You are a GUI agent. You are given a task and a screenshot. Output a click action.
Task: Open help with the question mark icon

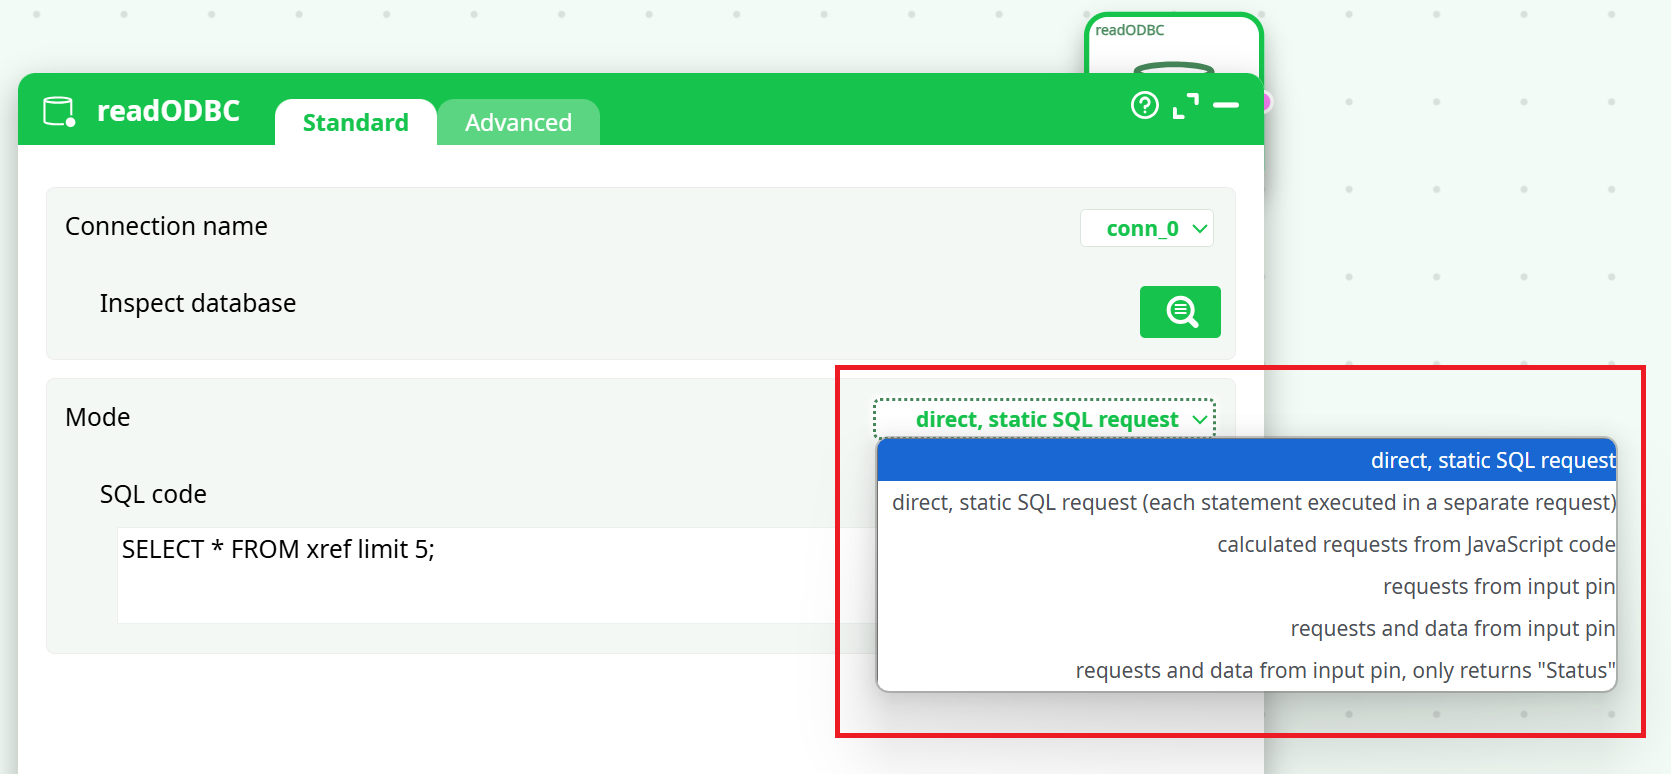1144,105
